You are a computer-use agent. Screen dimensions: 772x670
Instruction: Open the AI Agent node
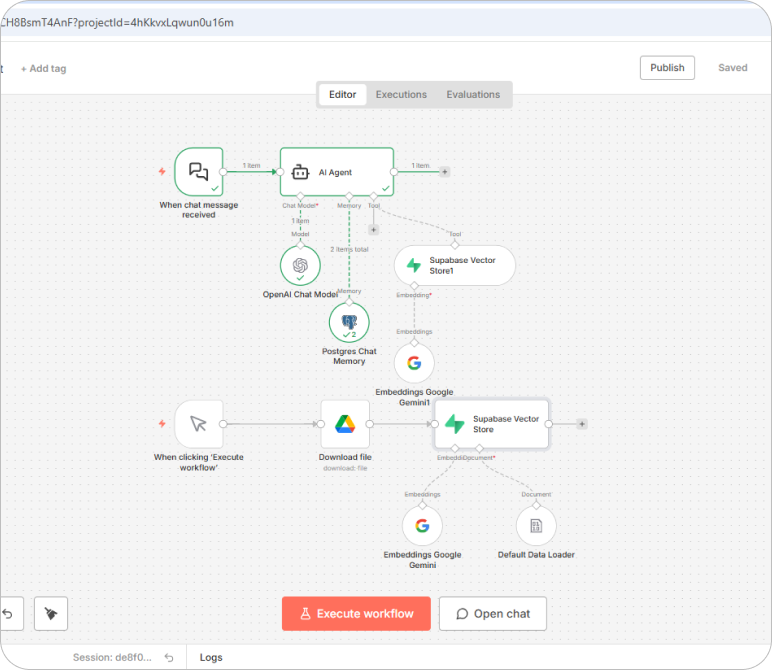[x=336, y=172]
